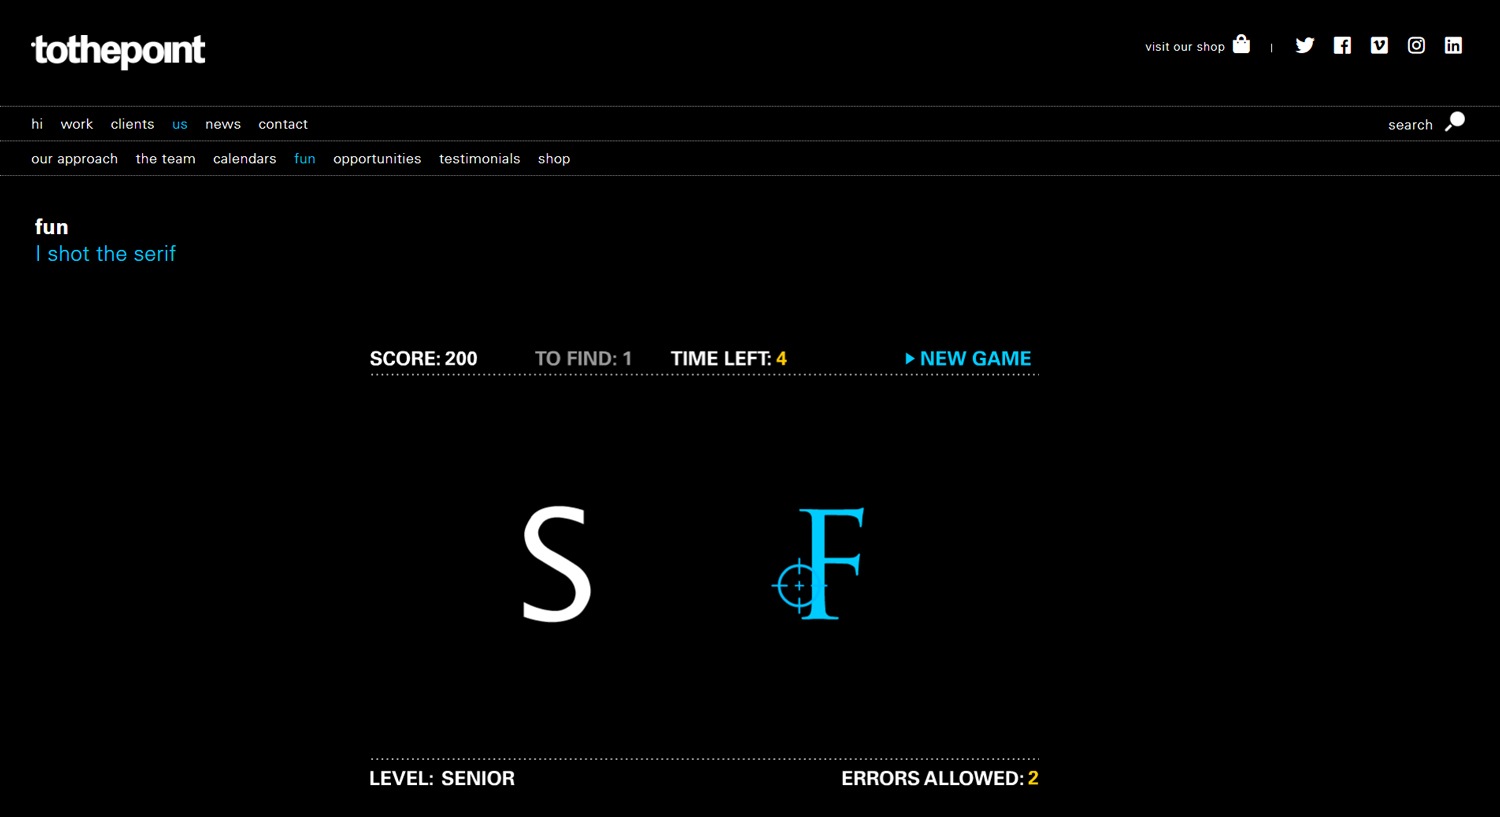Click the 'visit our shop' link
The height and width of the screenshot is (817, 1500).
click(x=1184, y=46)
